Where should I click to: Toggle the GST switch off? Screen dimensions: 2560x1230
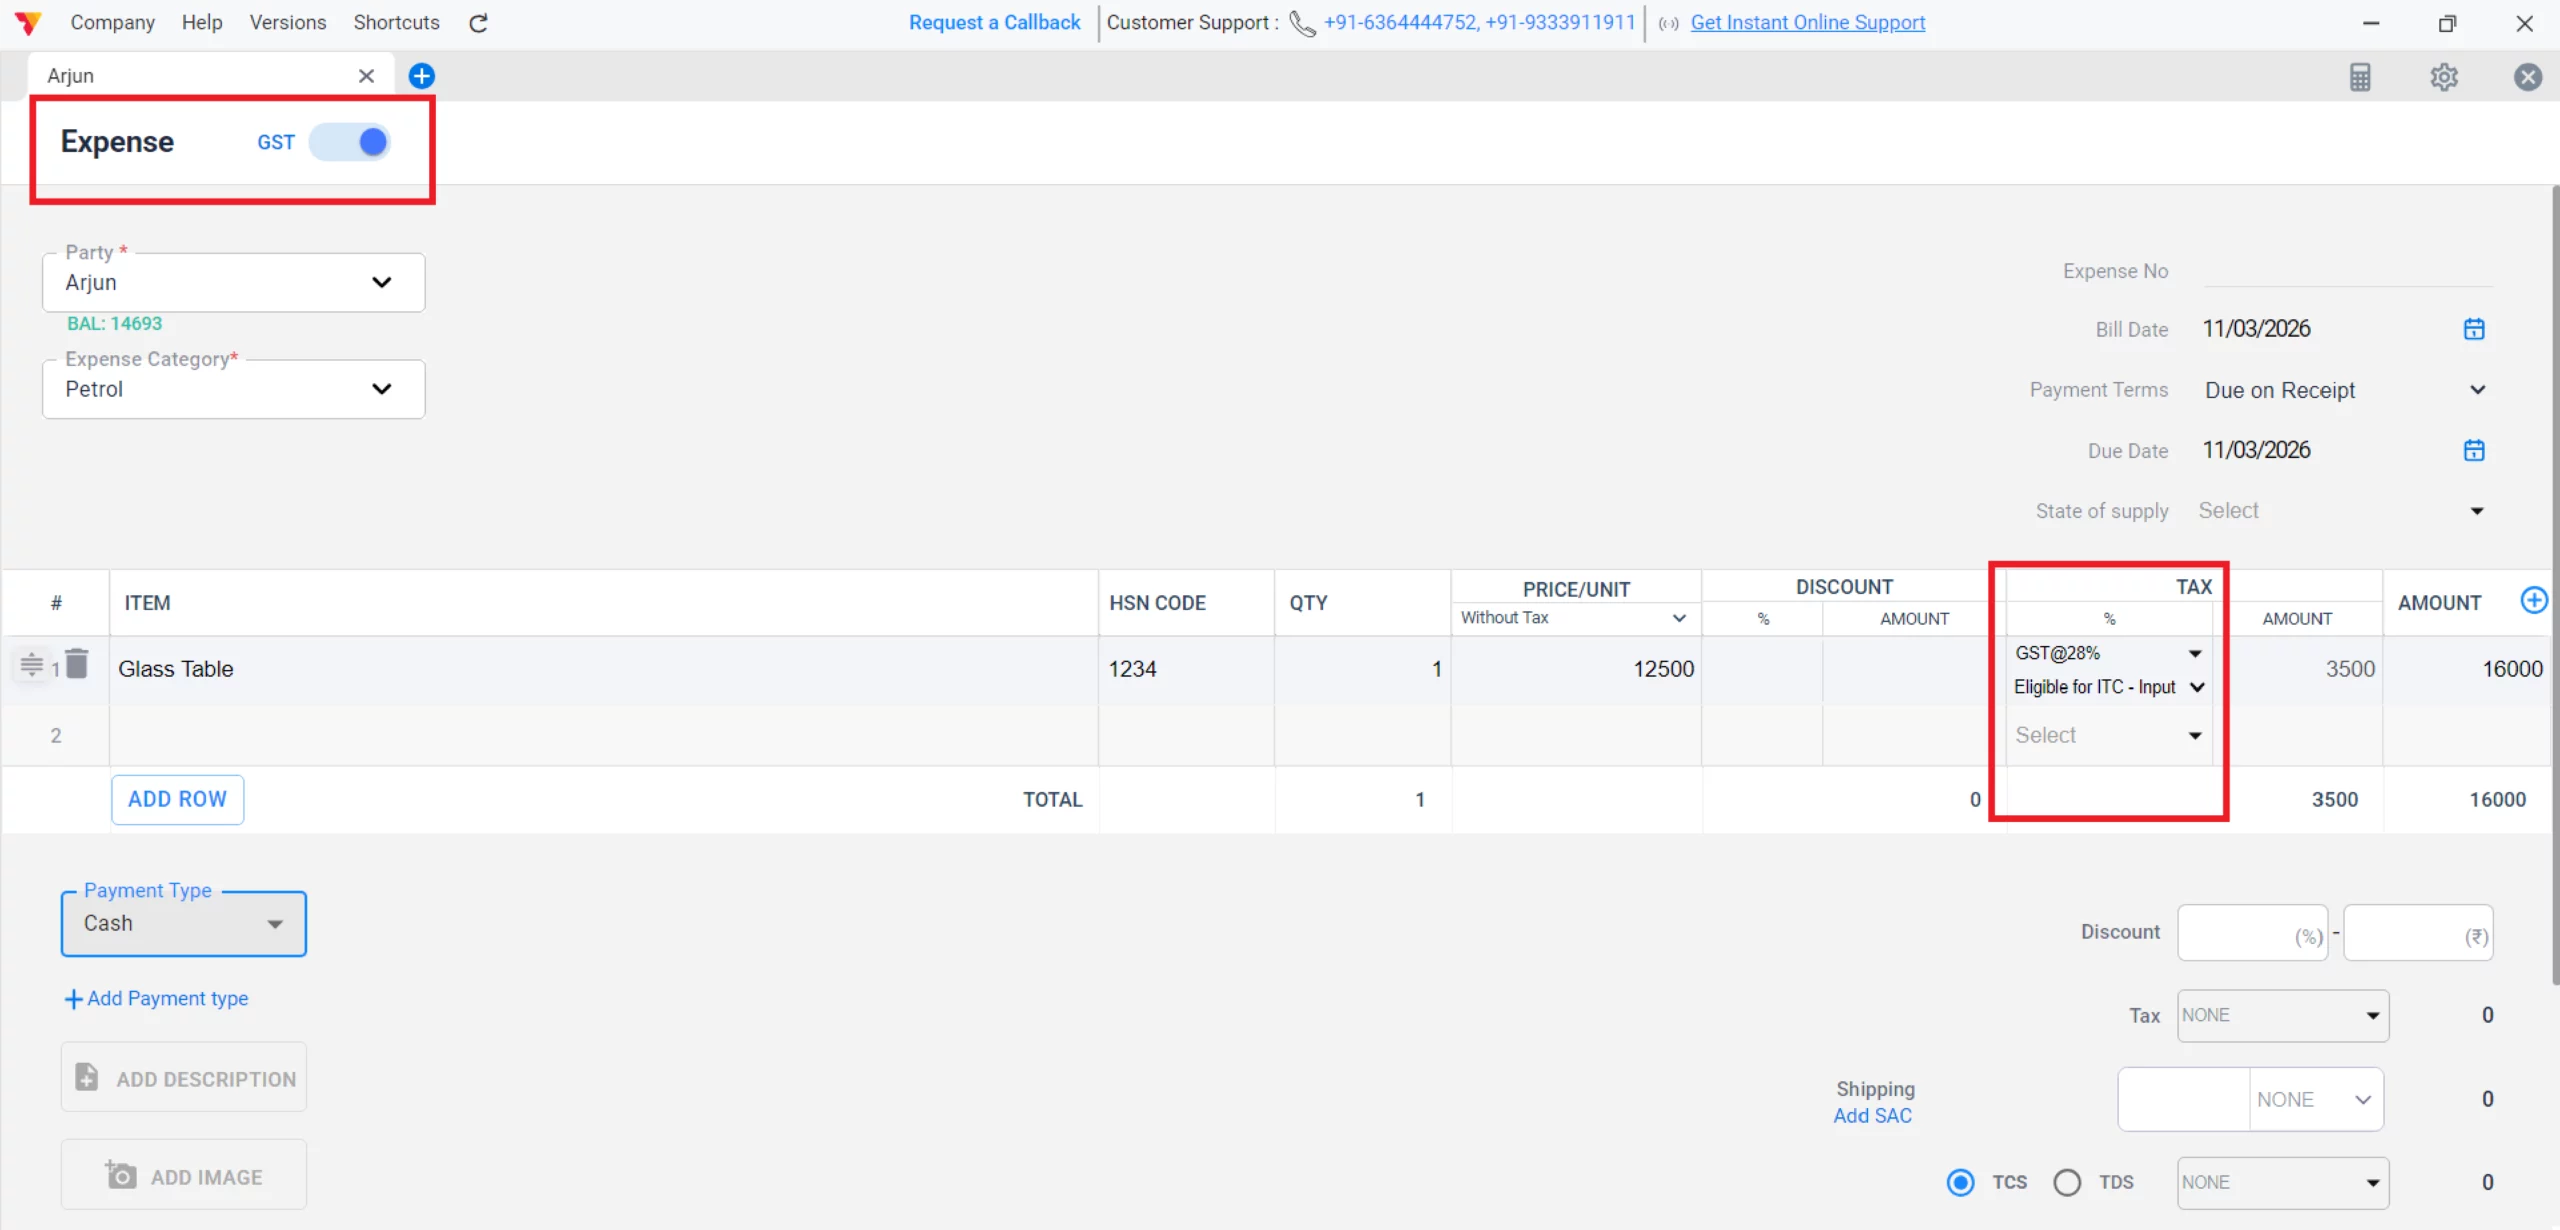click(350, 142)
